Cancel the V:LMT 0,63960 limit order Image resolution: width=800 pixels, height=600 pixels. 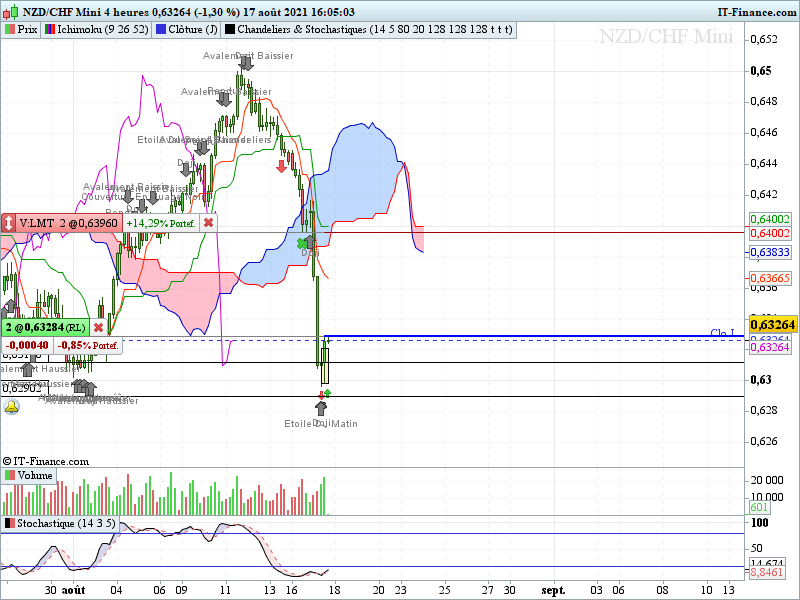(208, 223)
